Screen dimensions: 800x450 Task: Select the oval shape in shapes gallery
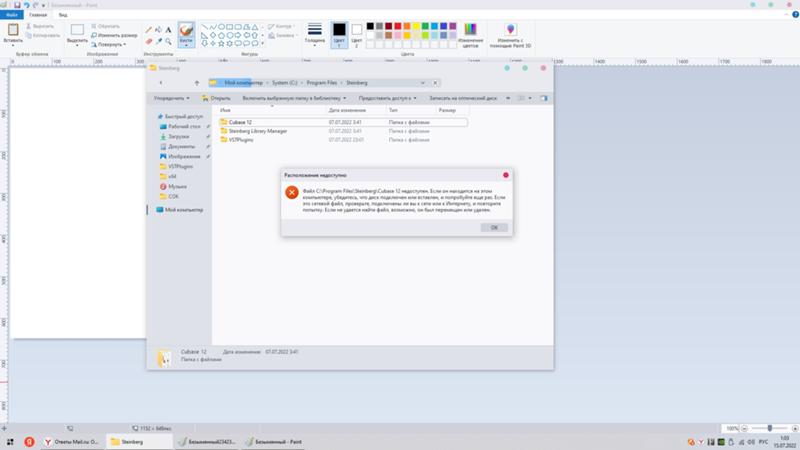tap(221, 27)
